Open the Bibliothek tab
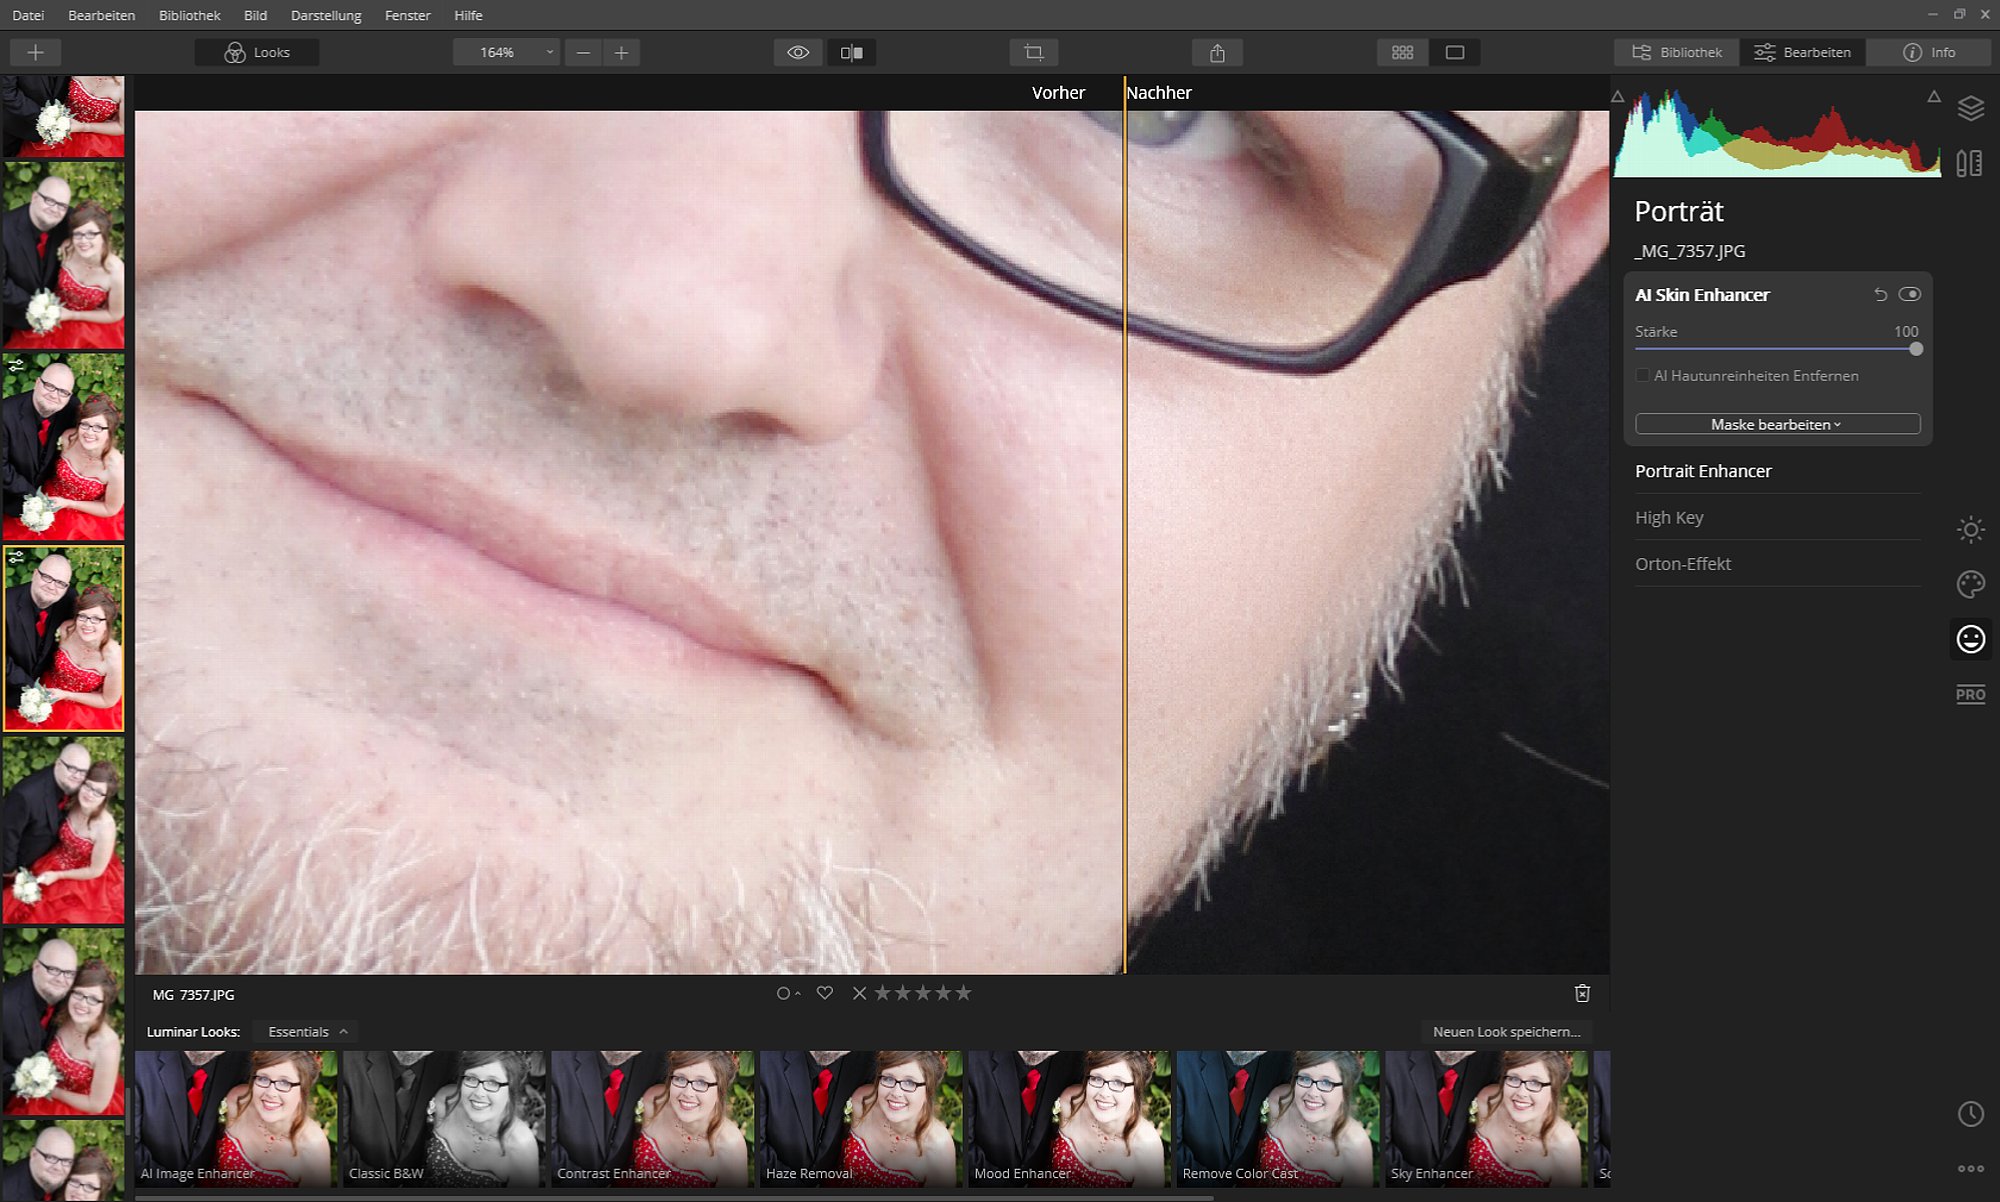Viewport: 2000px width, 1202px height. click(1677, 52)
